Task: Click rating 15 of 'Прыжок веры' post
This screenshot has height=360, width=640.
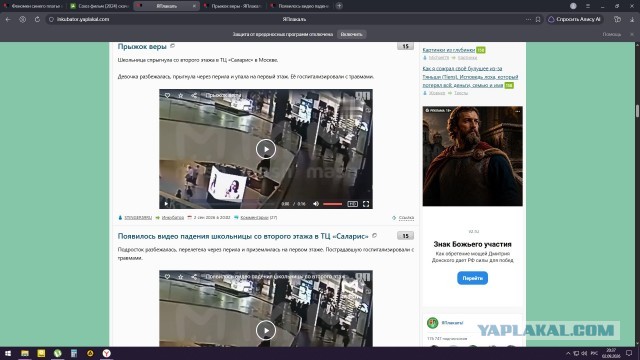Action: click(405, 46)
